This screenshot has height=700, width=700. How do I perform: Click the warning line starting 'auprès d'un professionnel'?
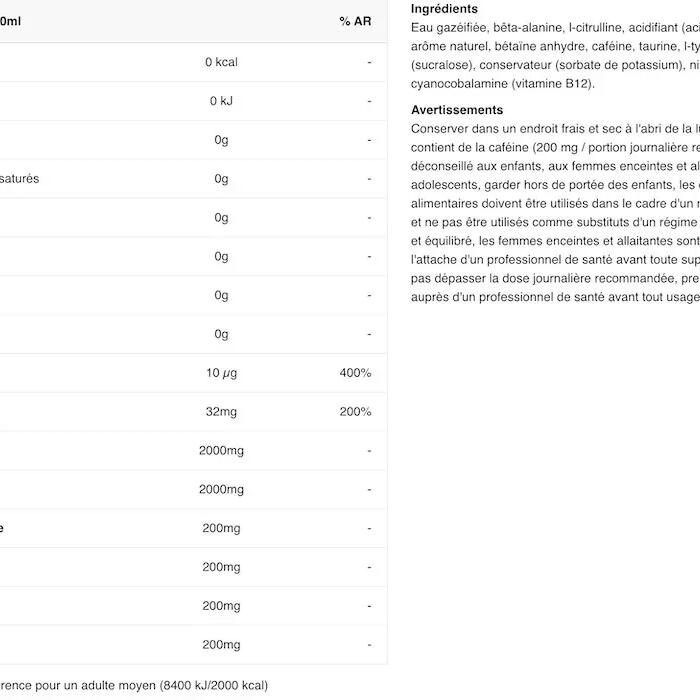555,297
